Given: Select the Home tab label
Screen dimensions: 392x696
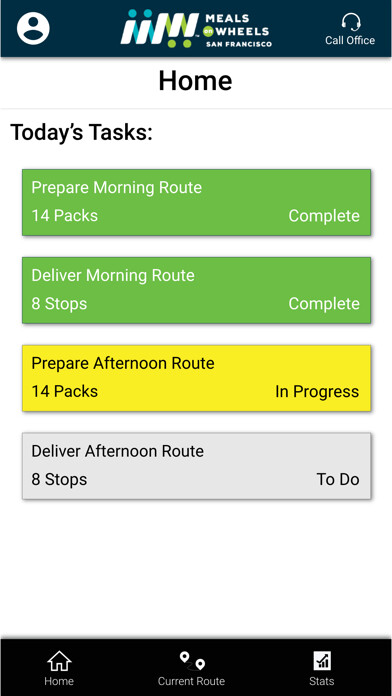Looking at the screenshot, I should pos(59,681).
